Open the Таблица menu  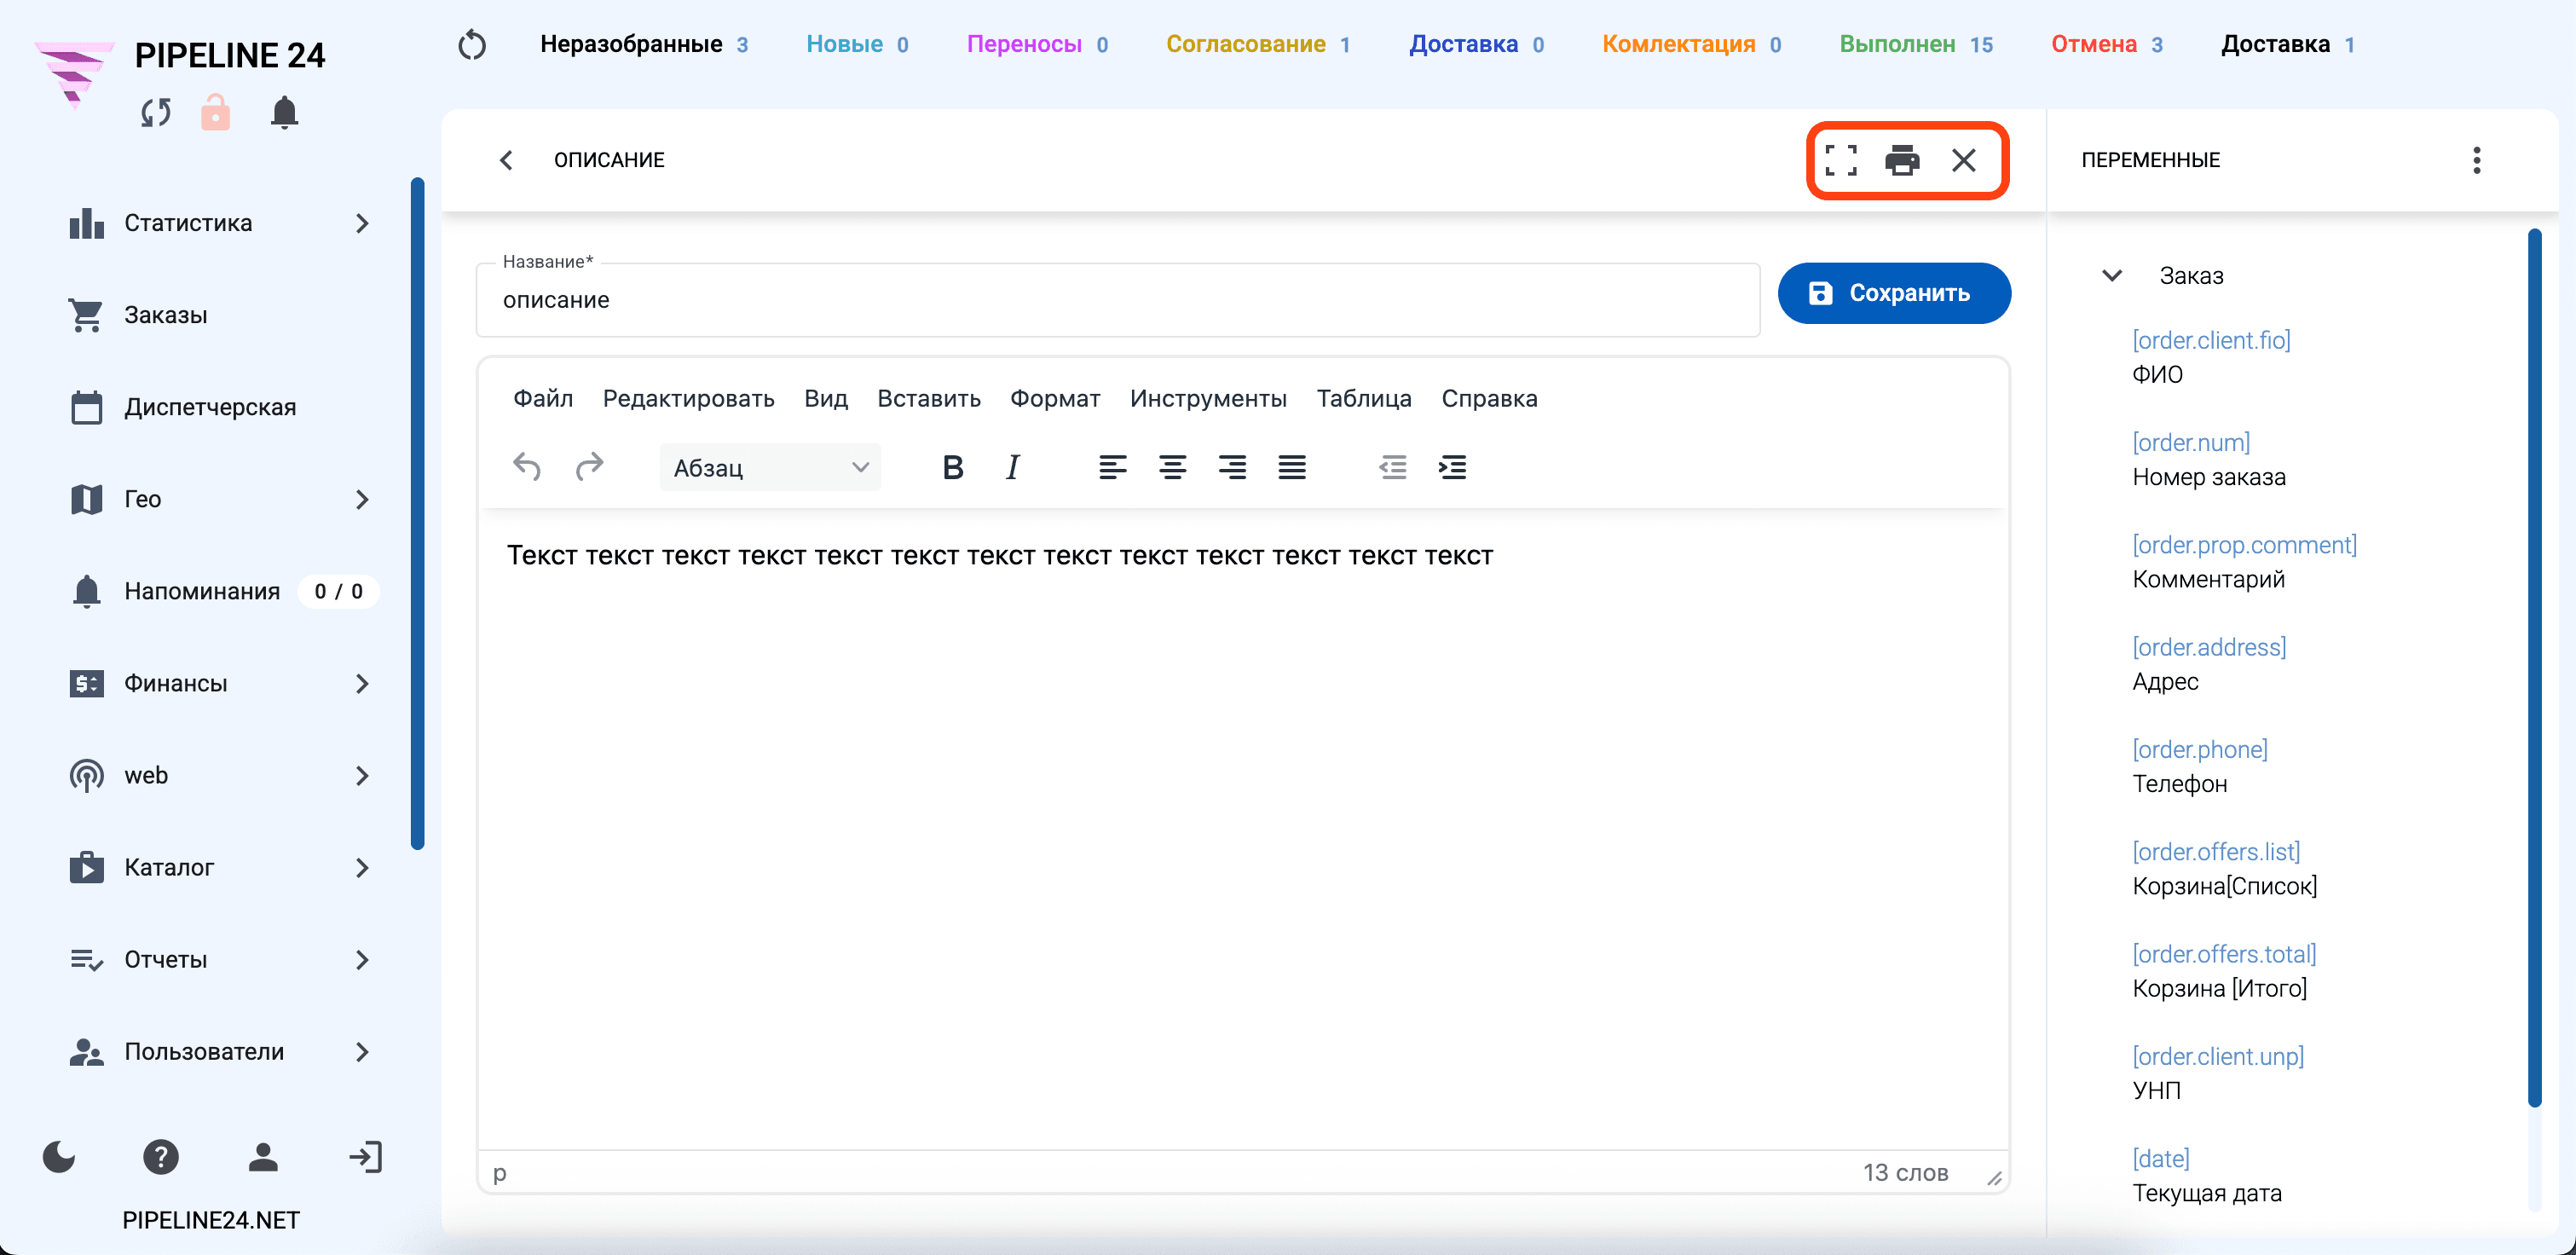pyautogui.click(x=1363, y=398)
